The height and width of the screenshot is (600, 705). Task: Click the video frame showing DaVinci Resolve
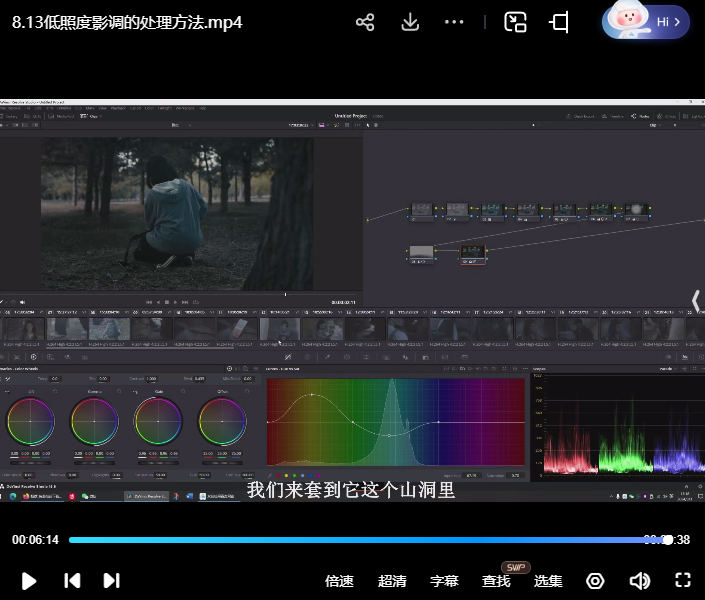click(x=350, y=300)
